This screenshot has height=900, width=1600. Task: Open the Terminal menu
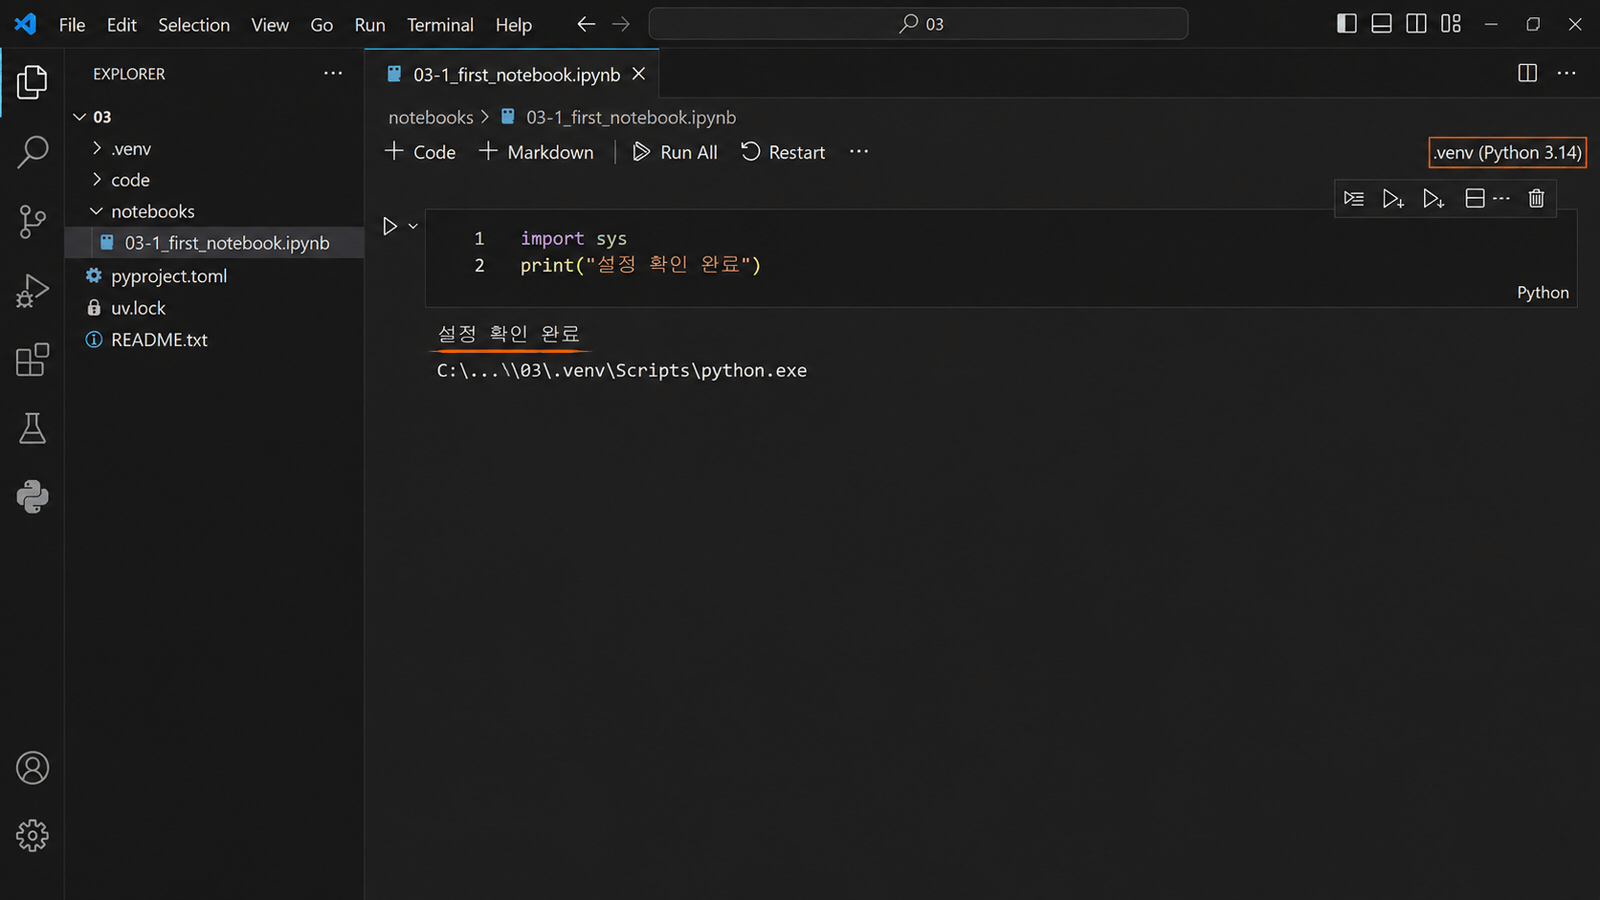[x=440, y=25]
